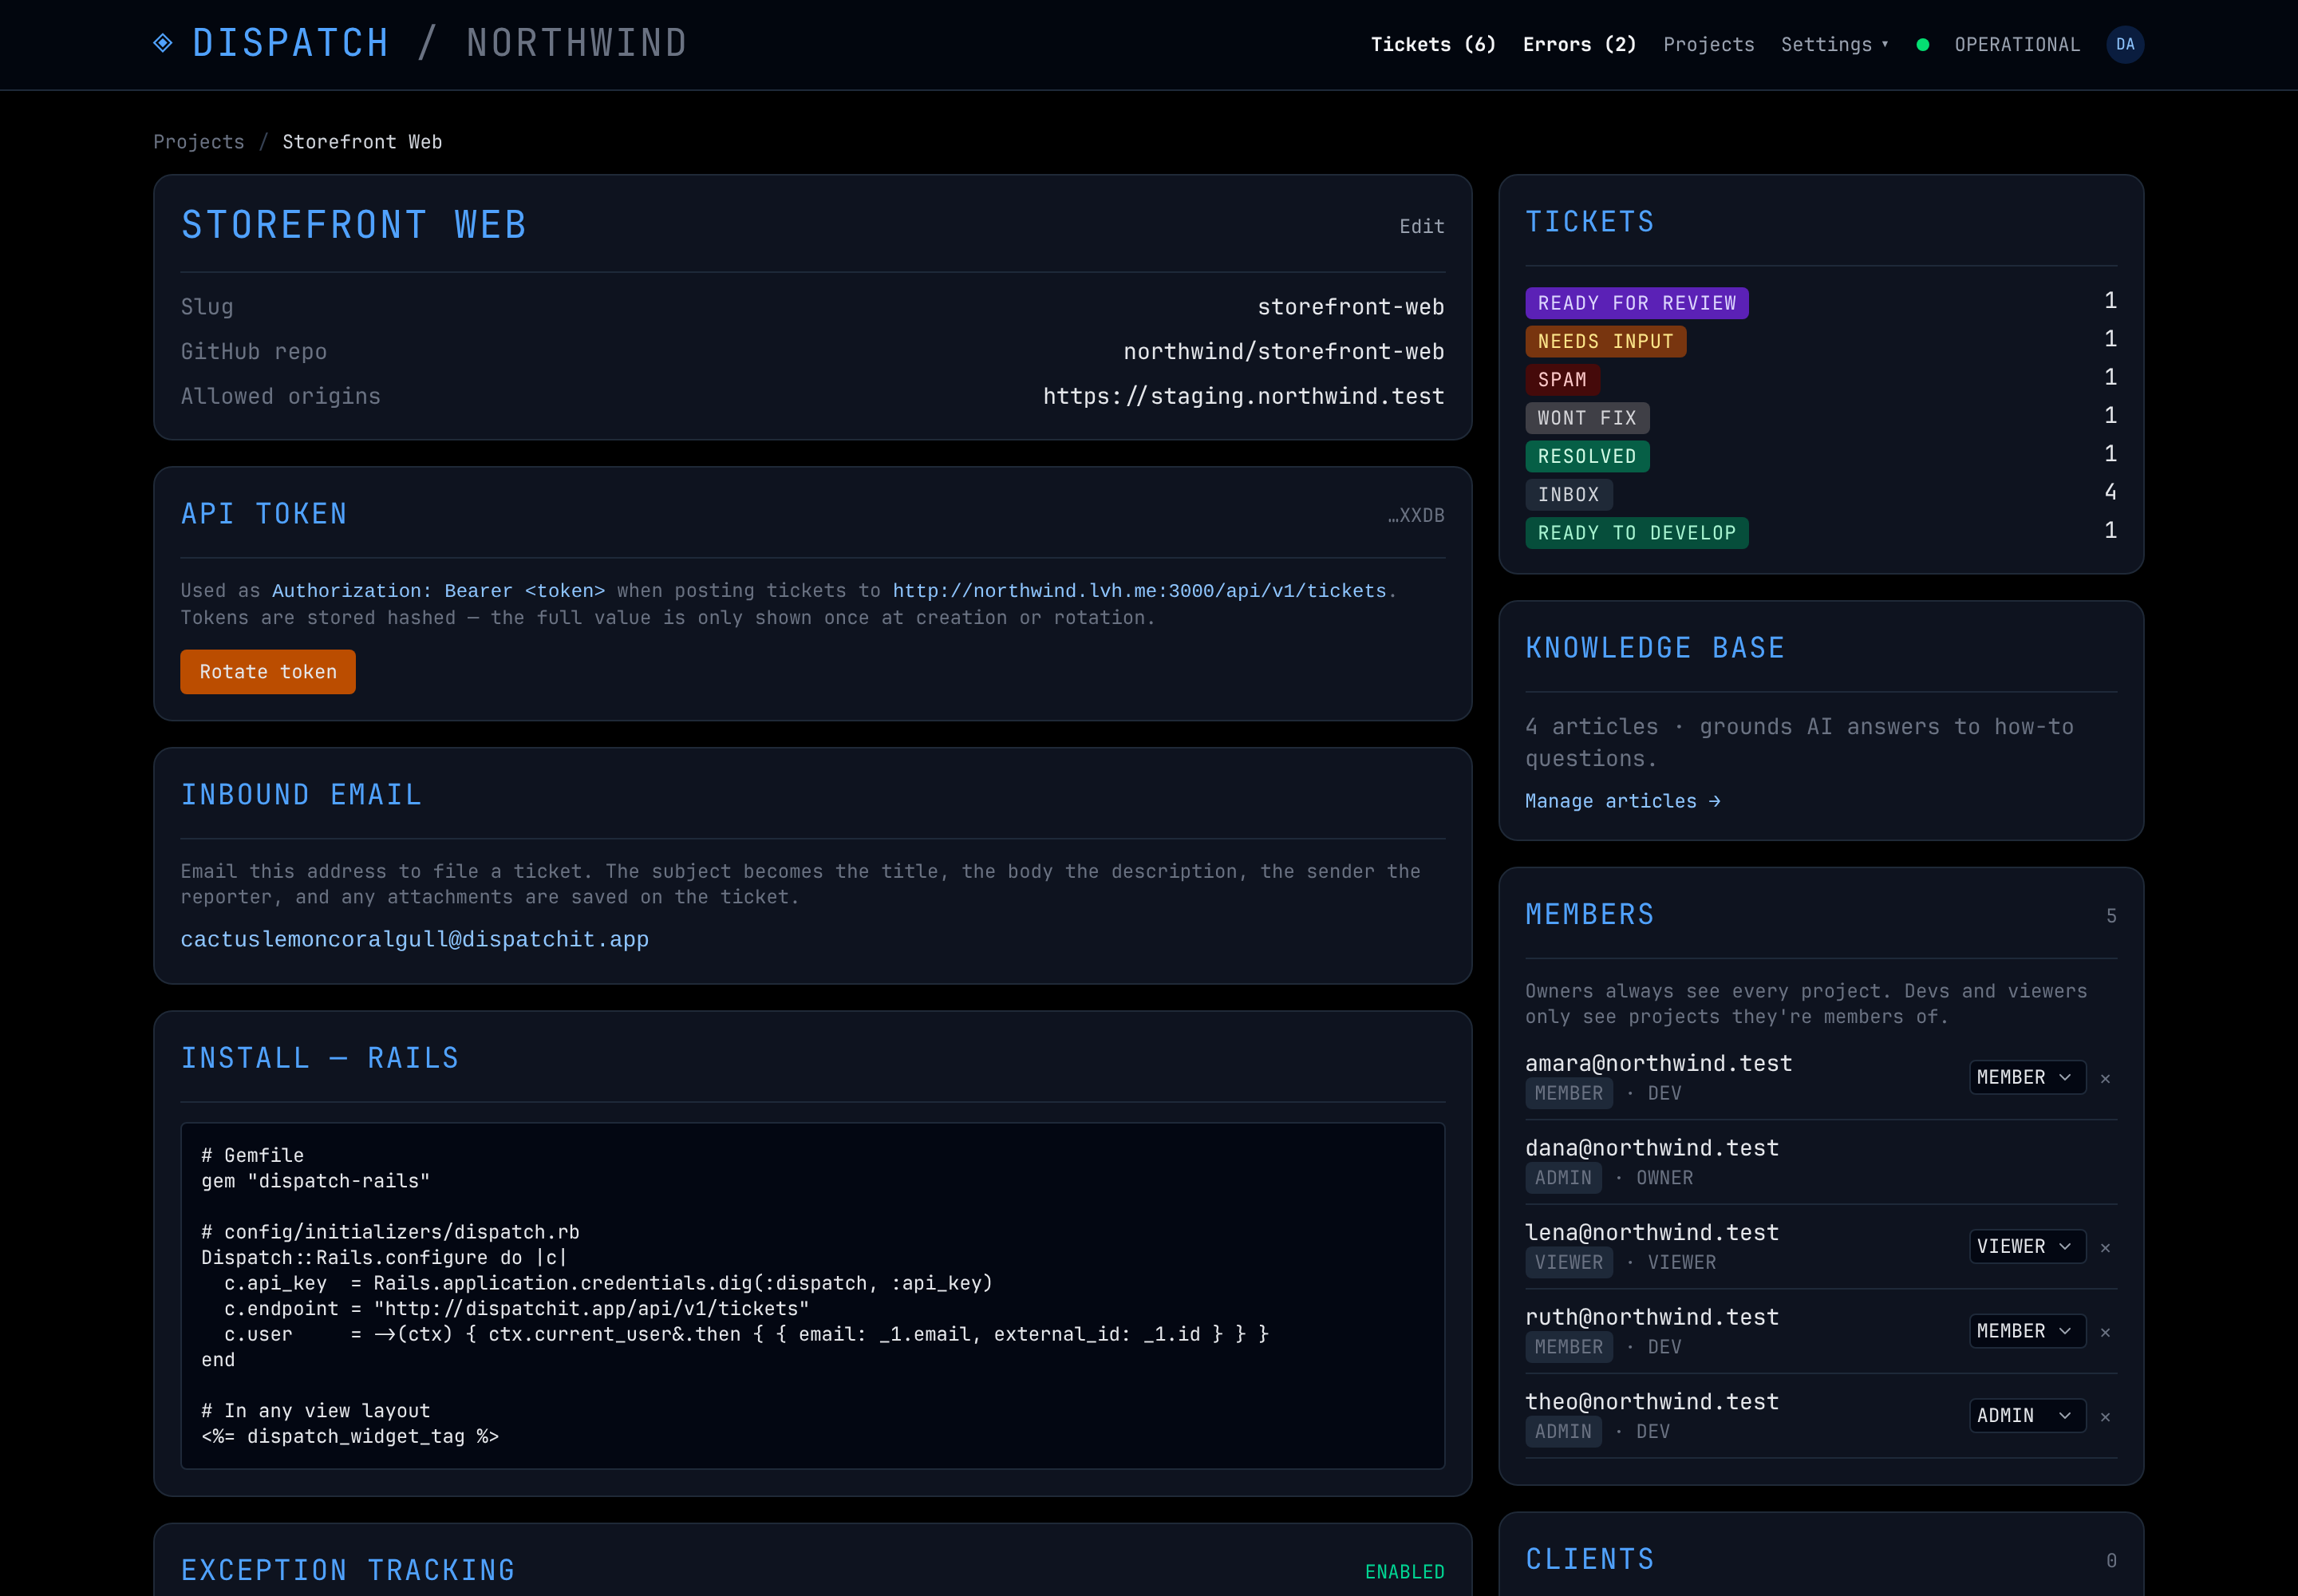Click the Inbox ticket count 4
This screenshot has height=1596, width=2298.
tap(2110, 491)
